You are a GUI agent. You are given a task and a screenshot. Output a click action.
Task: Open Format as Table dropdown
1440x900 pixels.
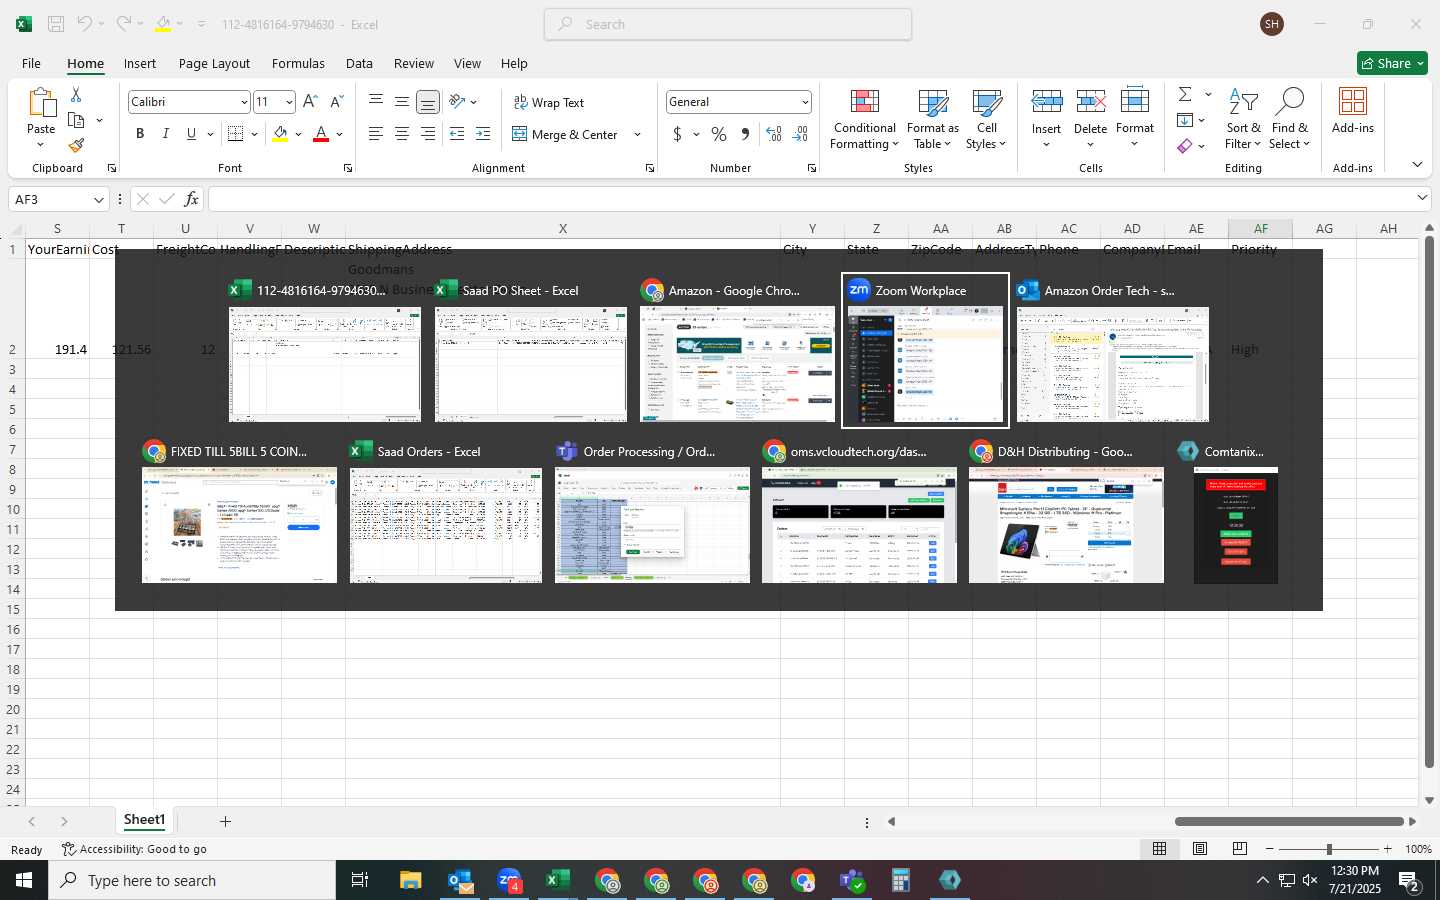(932, 119)
